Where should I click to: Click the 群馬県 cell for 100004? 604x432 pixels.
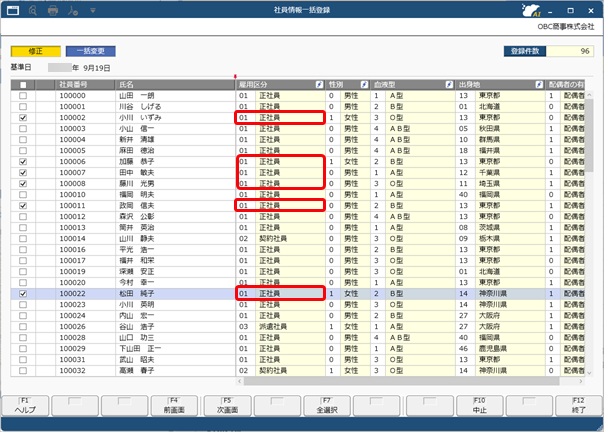(x=510, y=140)
